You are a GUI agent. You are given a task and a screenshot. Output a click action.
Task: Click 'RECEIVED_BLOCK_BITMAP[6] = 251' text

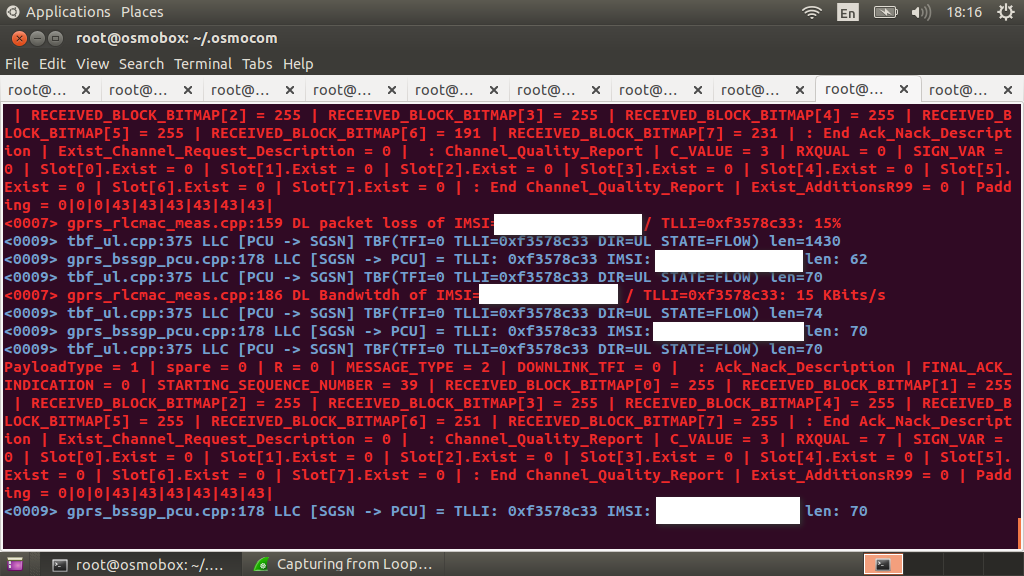click(x=346, y=421)
